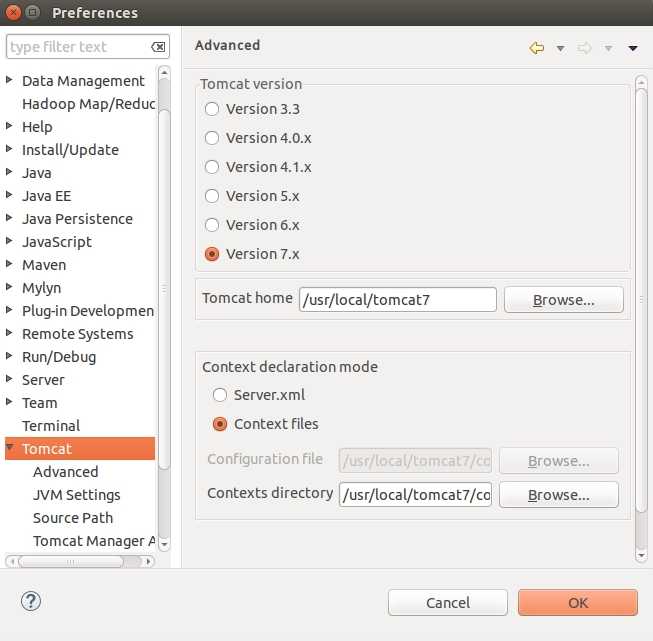Expand the Mylyn tree node
Image resolution: width=653 pixels, height=641 pixels.
pyautogui.click(x=9, y=286)
